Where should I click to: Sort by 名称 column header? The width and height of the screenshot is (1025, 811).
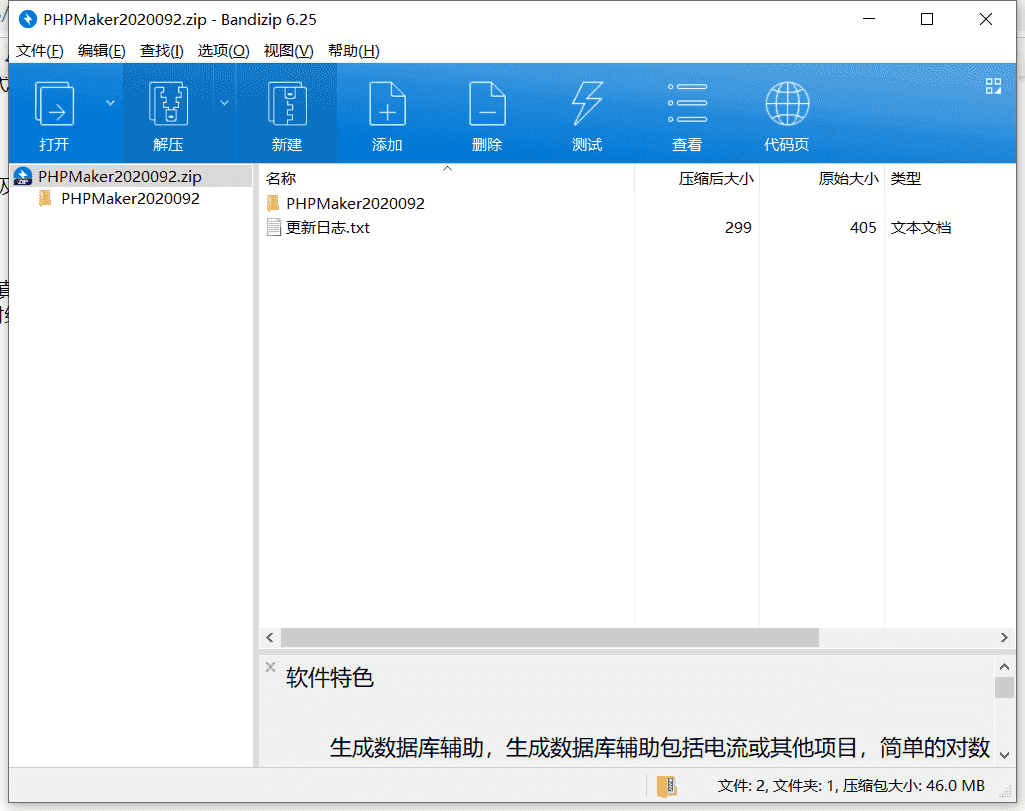(281, 178)
